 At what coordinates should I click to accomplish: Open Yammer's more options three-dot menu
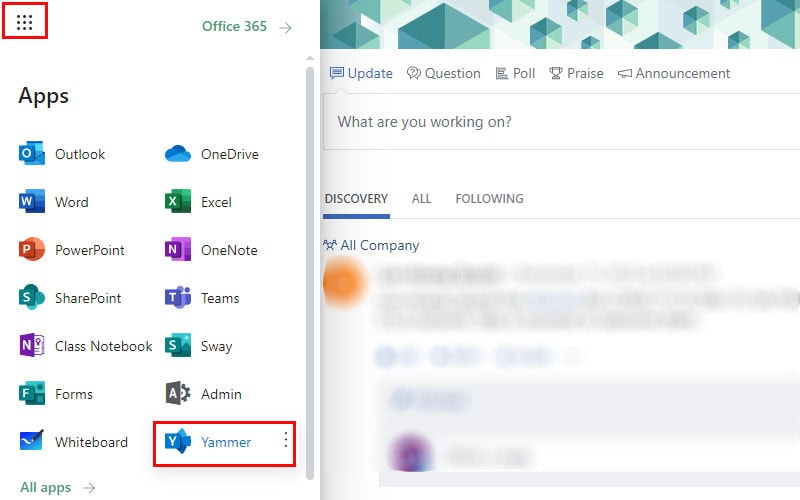coord(286,440)
